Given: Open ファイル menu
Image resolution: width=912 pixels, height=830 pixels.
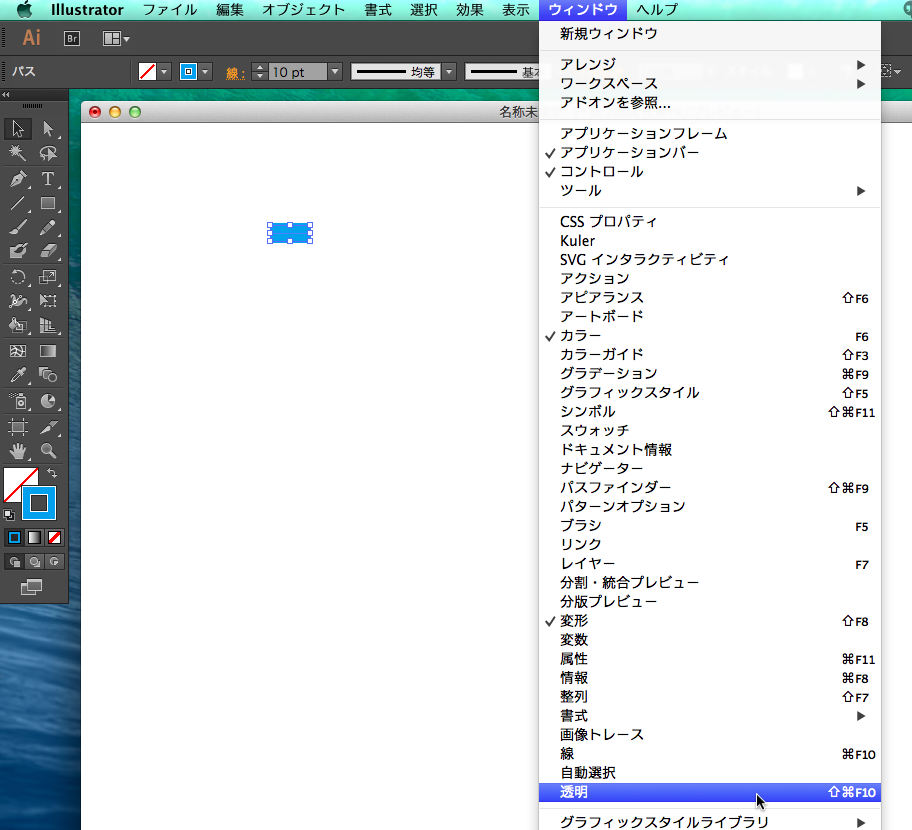Looking at the screenshot, I should tap(170, 10).
